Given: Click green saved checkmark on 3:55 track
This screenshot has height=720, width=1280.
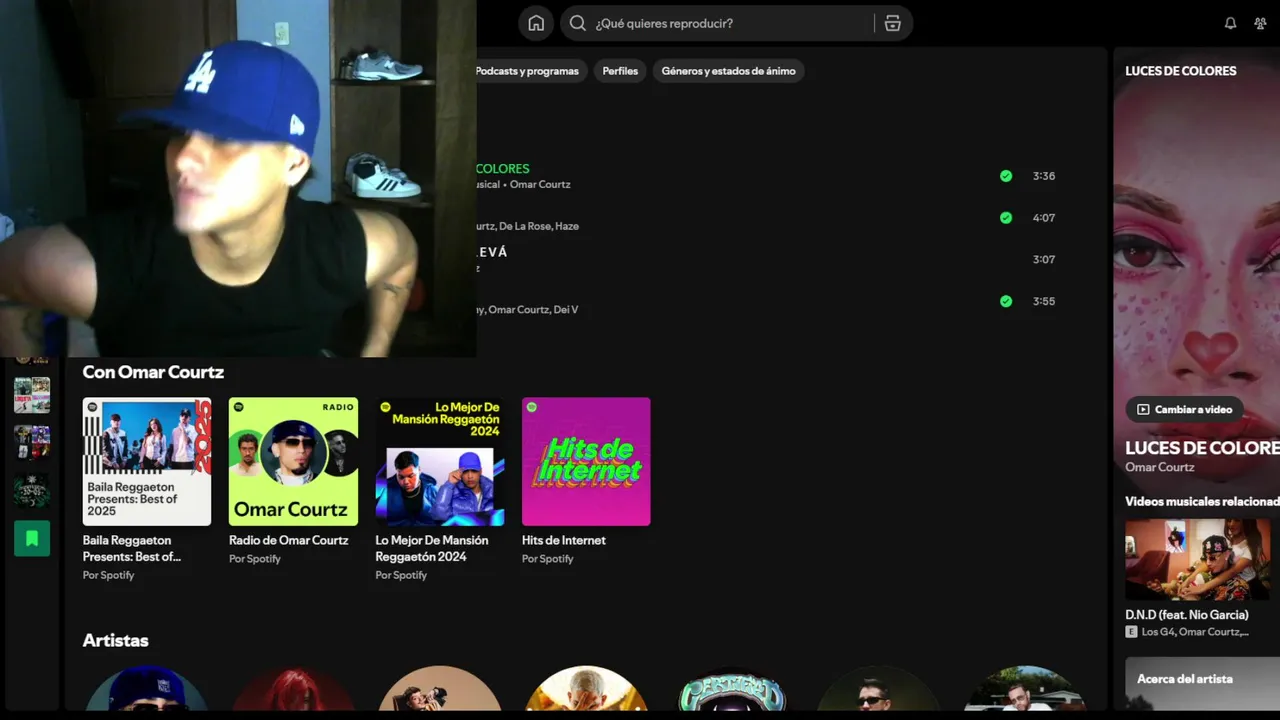Looking at the screenshot, I should point(1006,301).
